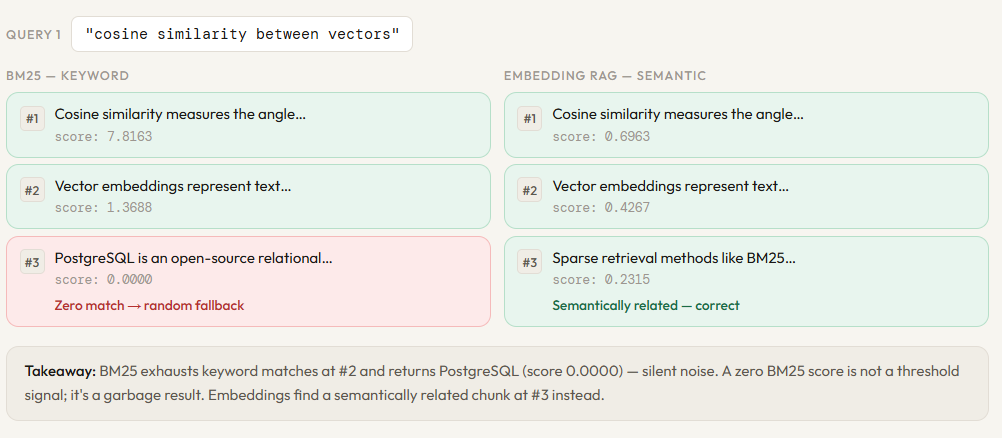Click the "Zero match → random fallback" warning

point(149,305)
